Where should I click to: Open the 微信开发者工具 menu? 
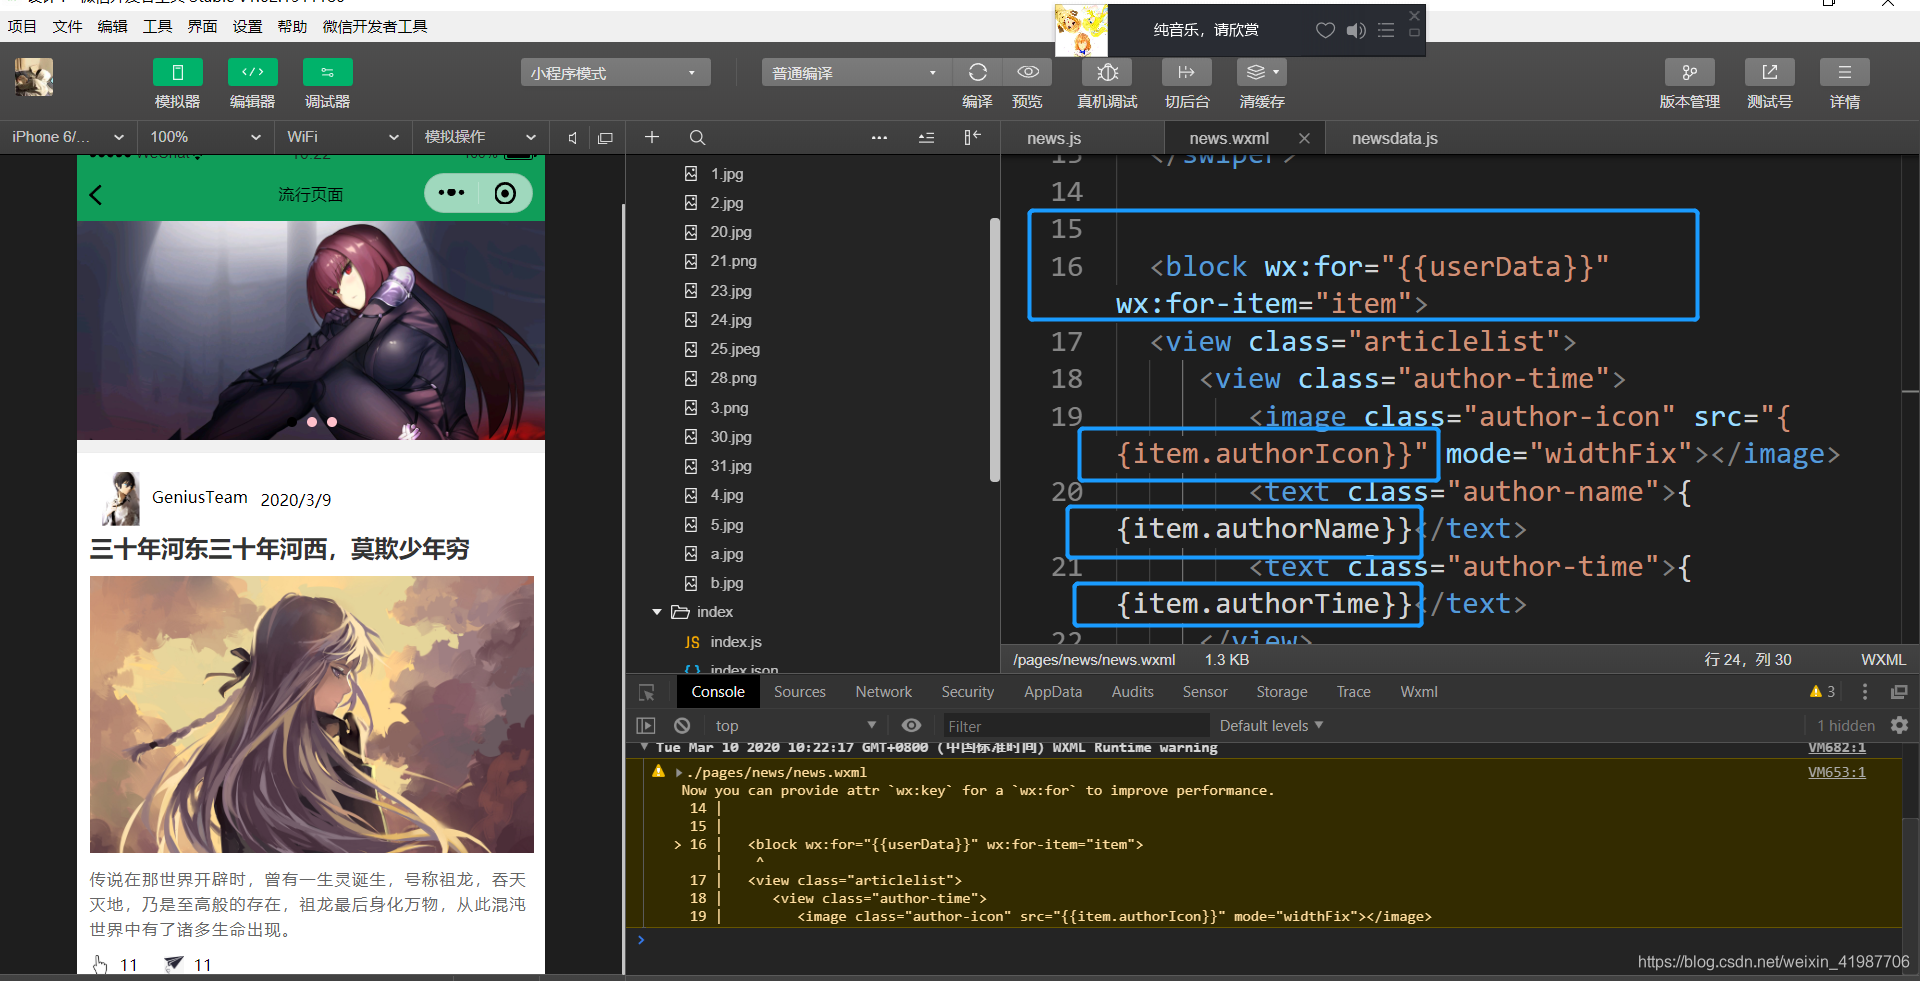click(375, 27)
